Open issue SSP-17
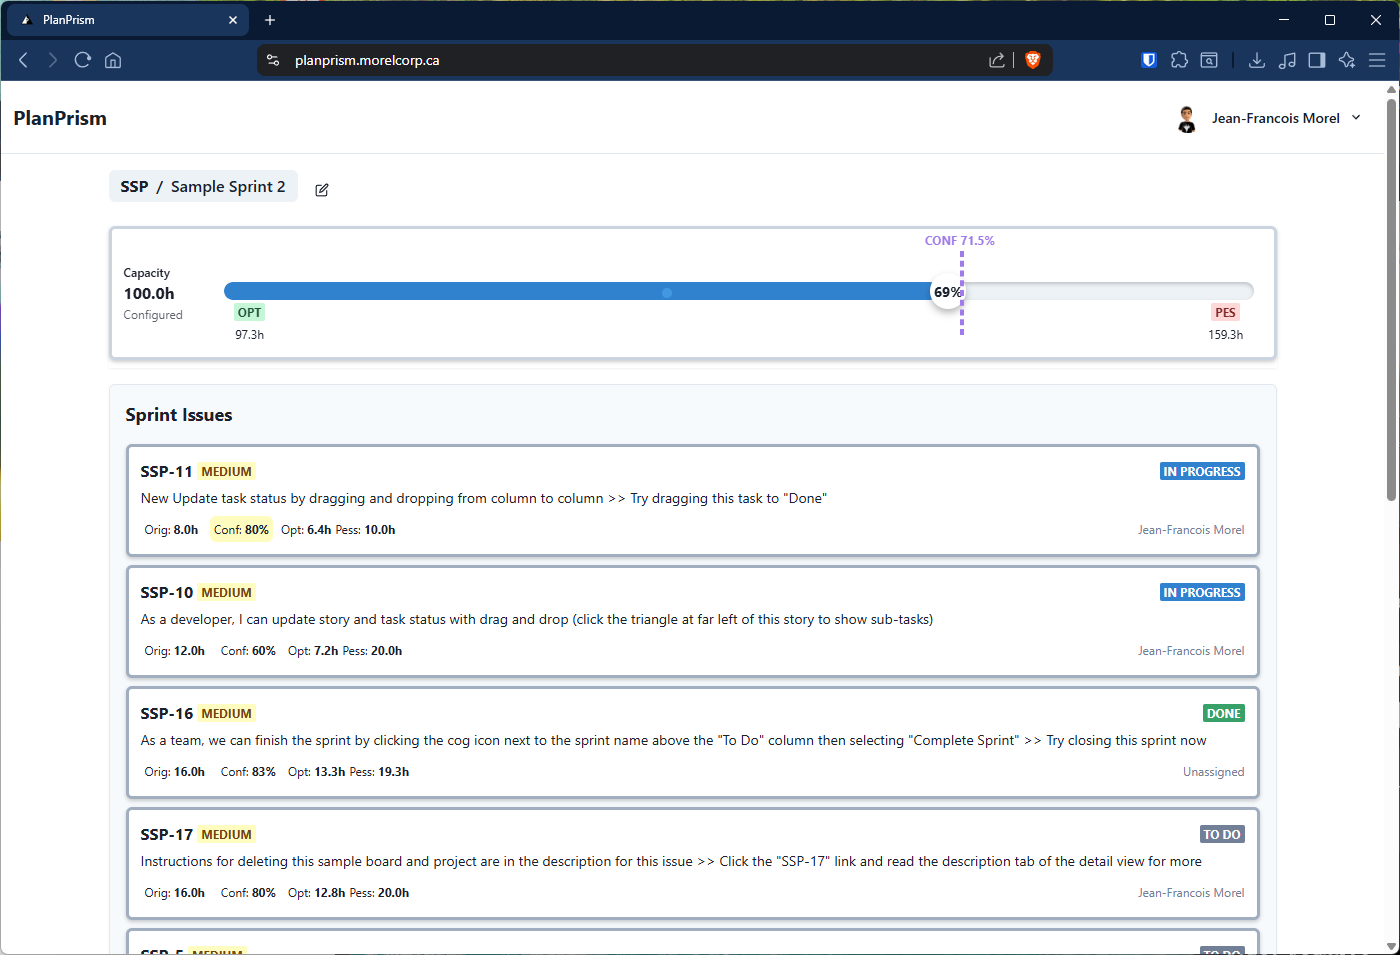Screen dimensions: 1400x955 [x=166, y=835]
